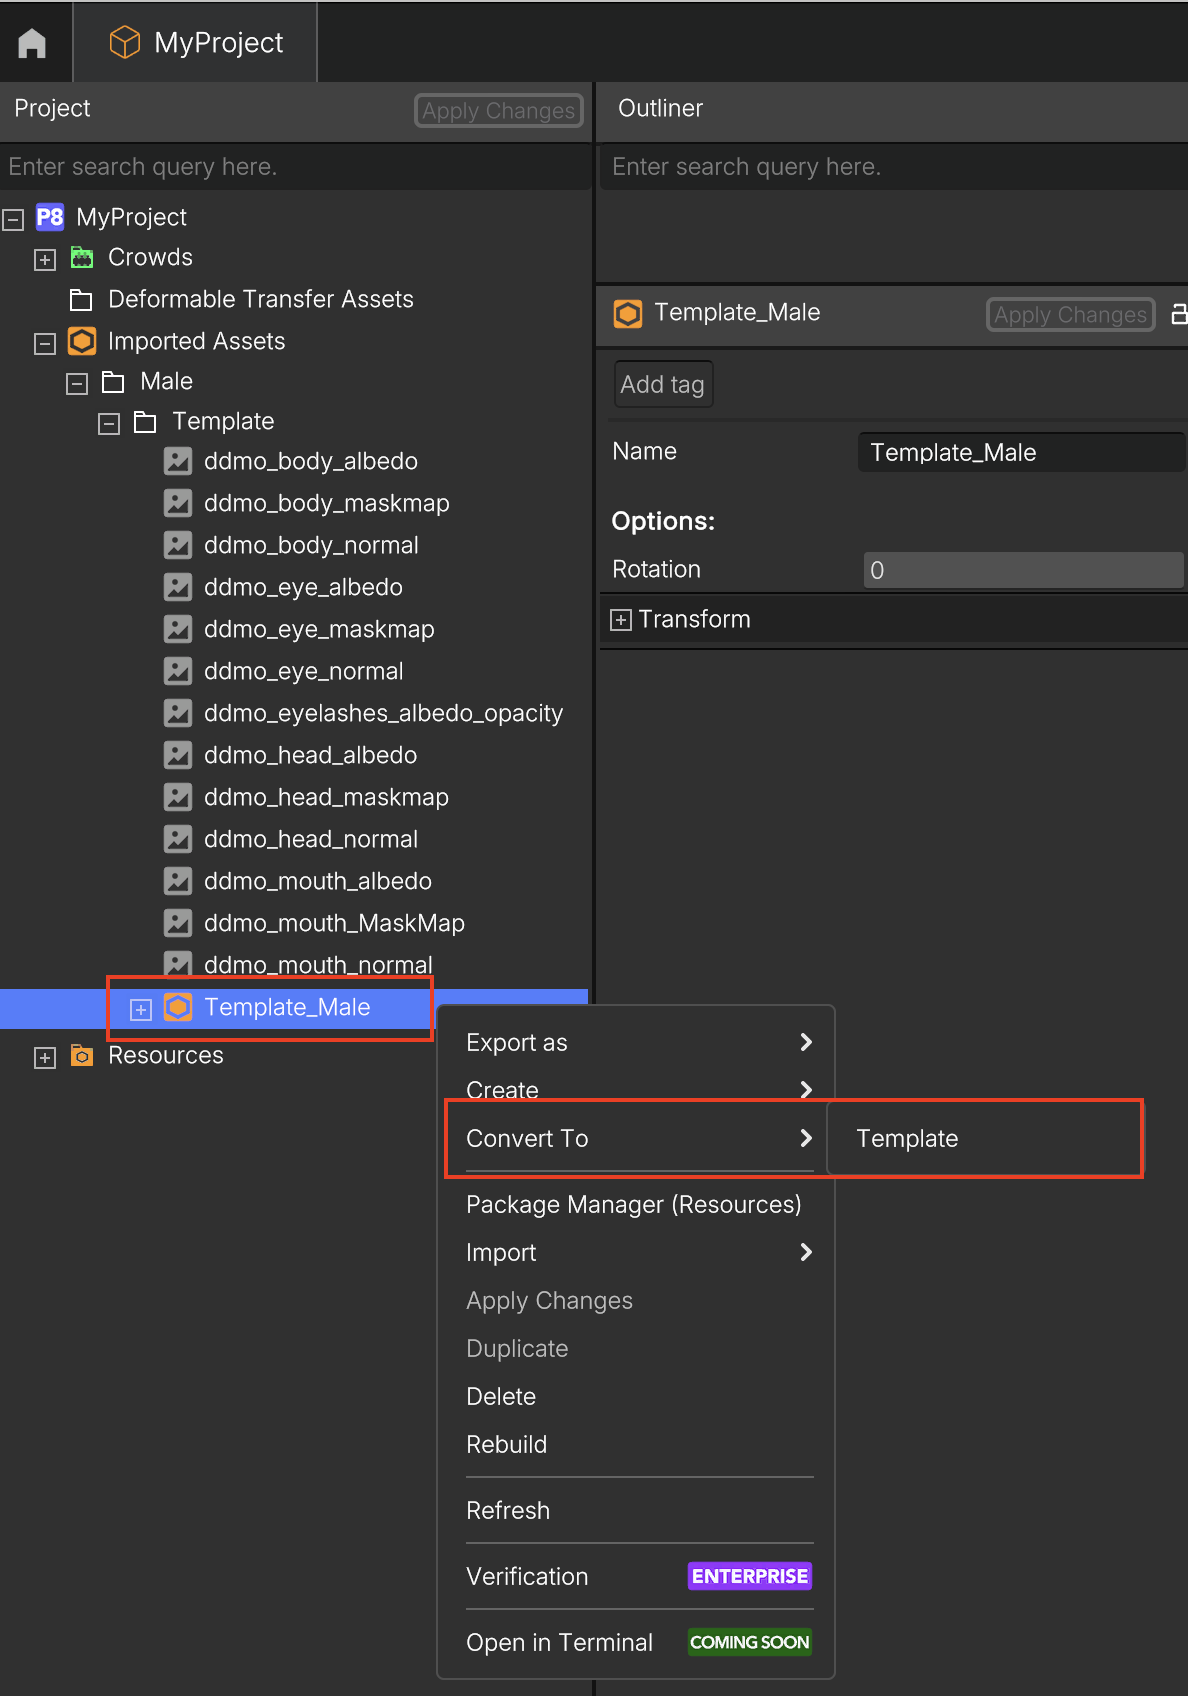Image resolution: width=1188 pixels, height=1696 pixels.
Task: Click the ddmo_eye_albedo image icon
Action: pyautogui.click(x=178, y=587)
